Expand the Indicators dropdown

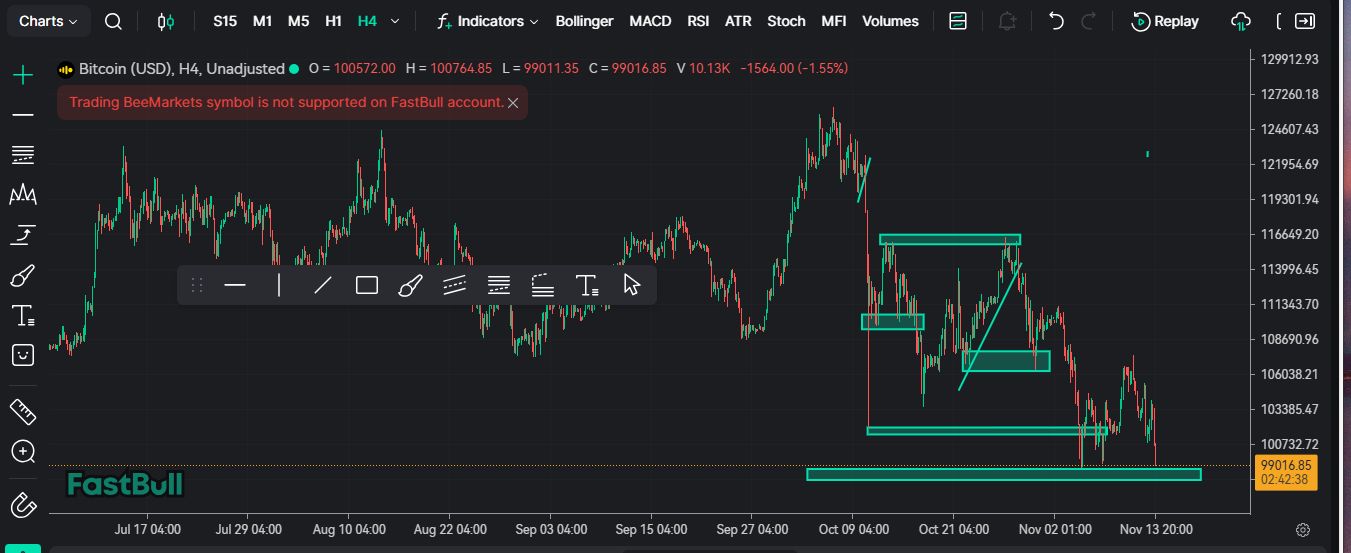[x=489, y=21]
